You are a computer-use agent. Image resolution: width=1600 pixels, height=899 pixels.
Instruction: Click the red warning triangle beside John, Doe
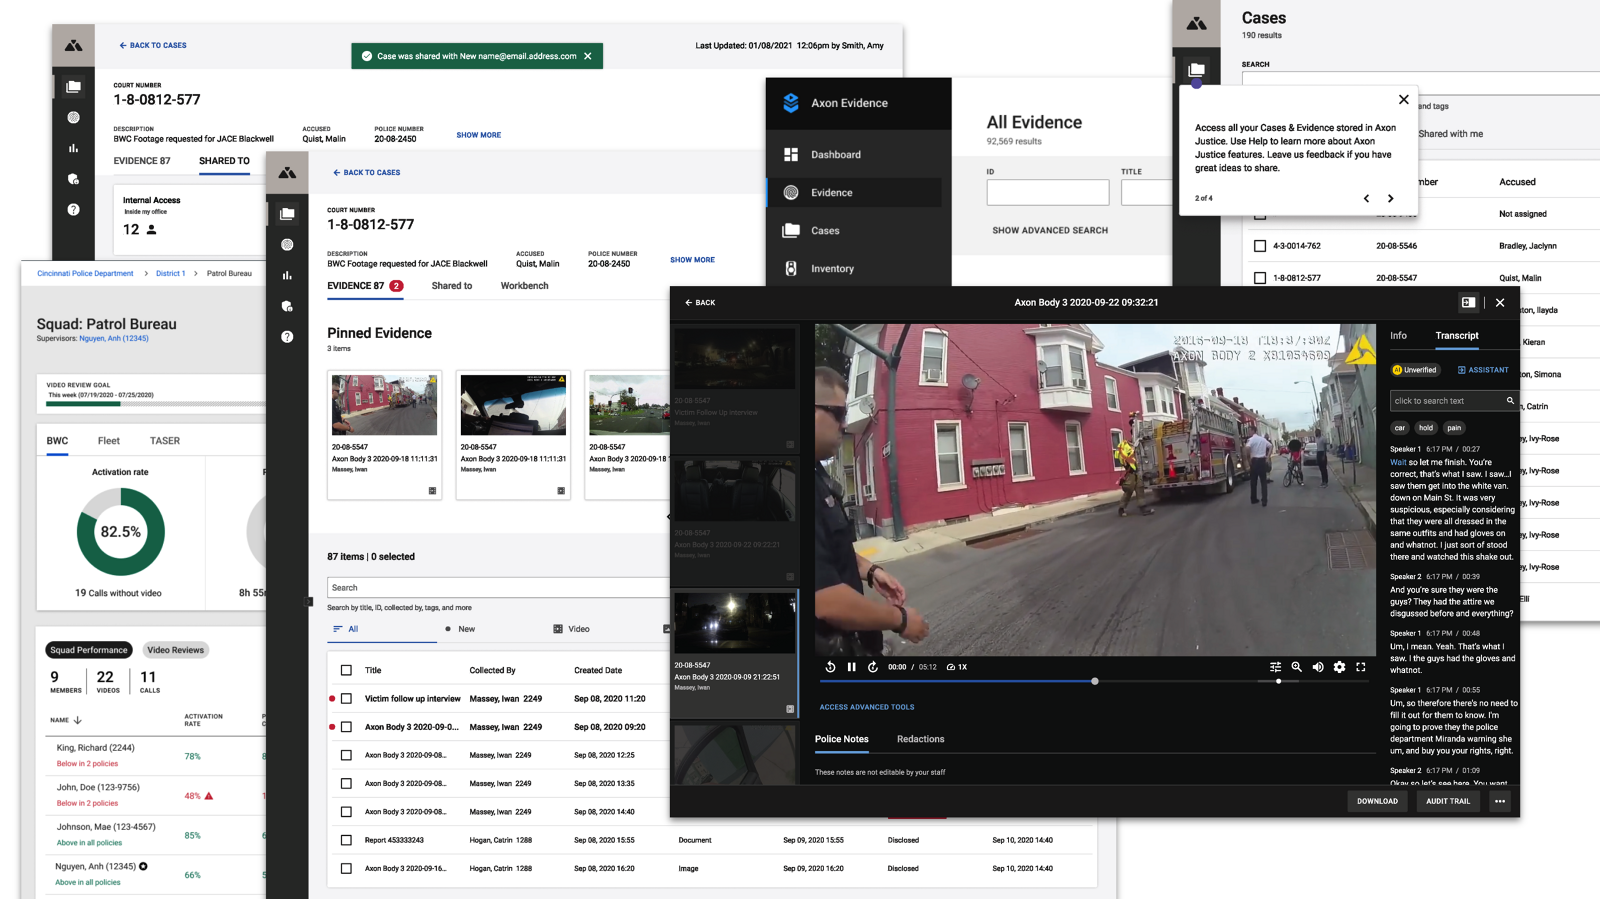(x=209, y=796)
